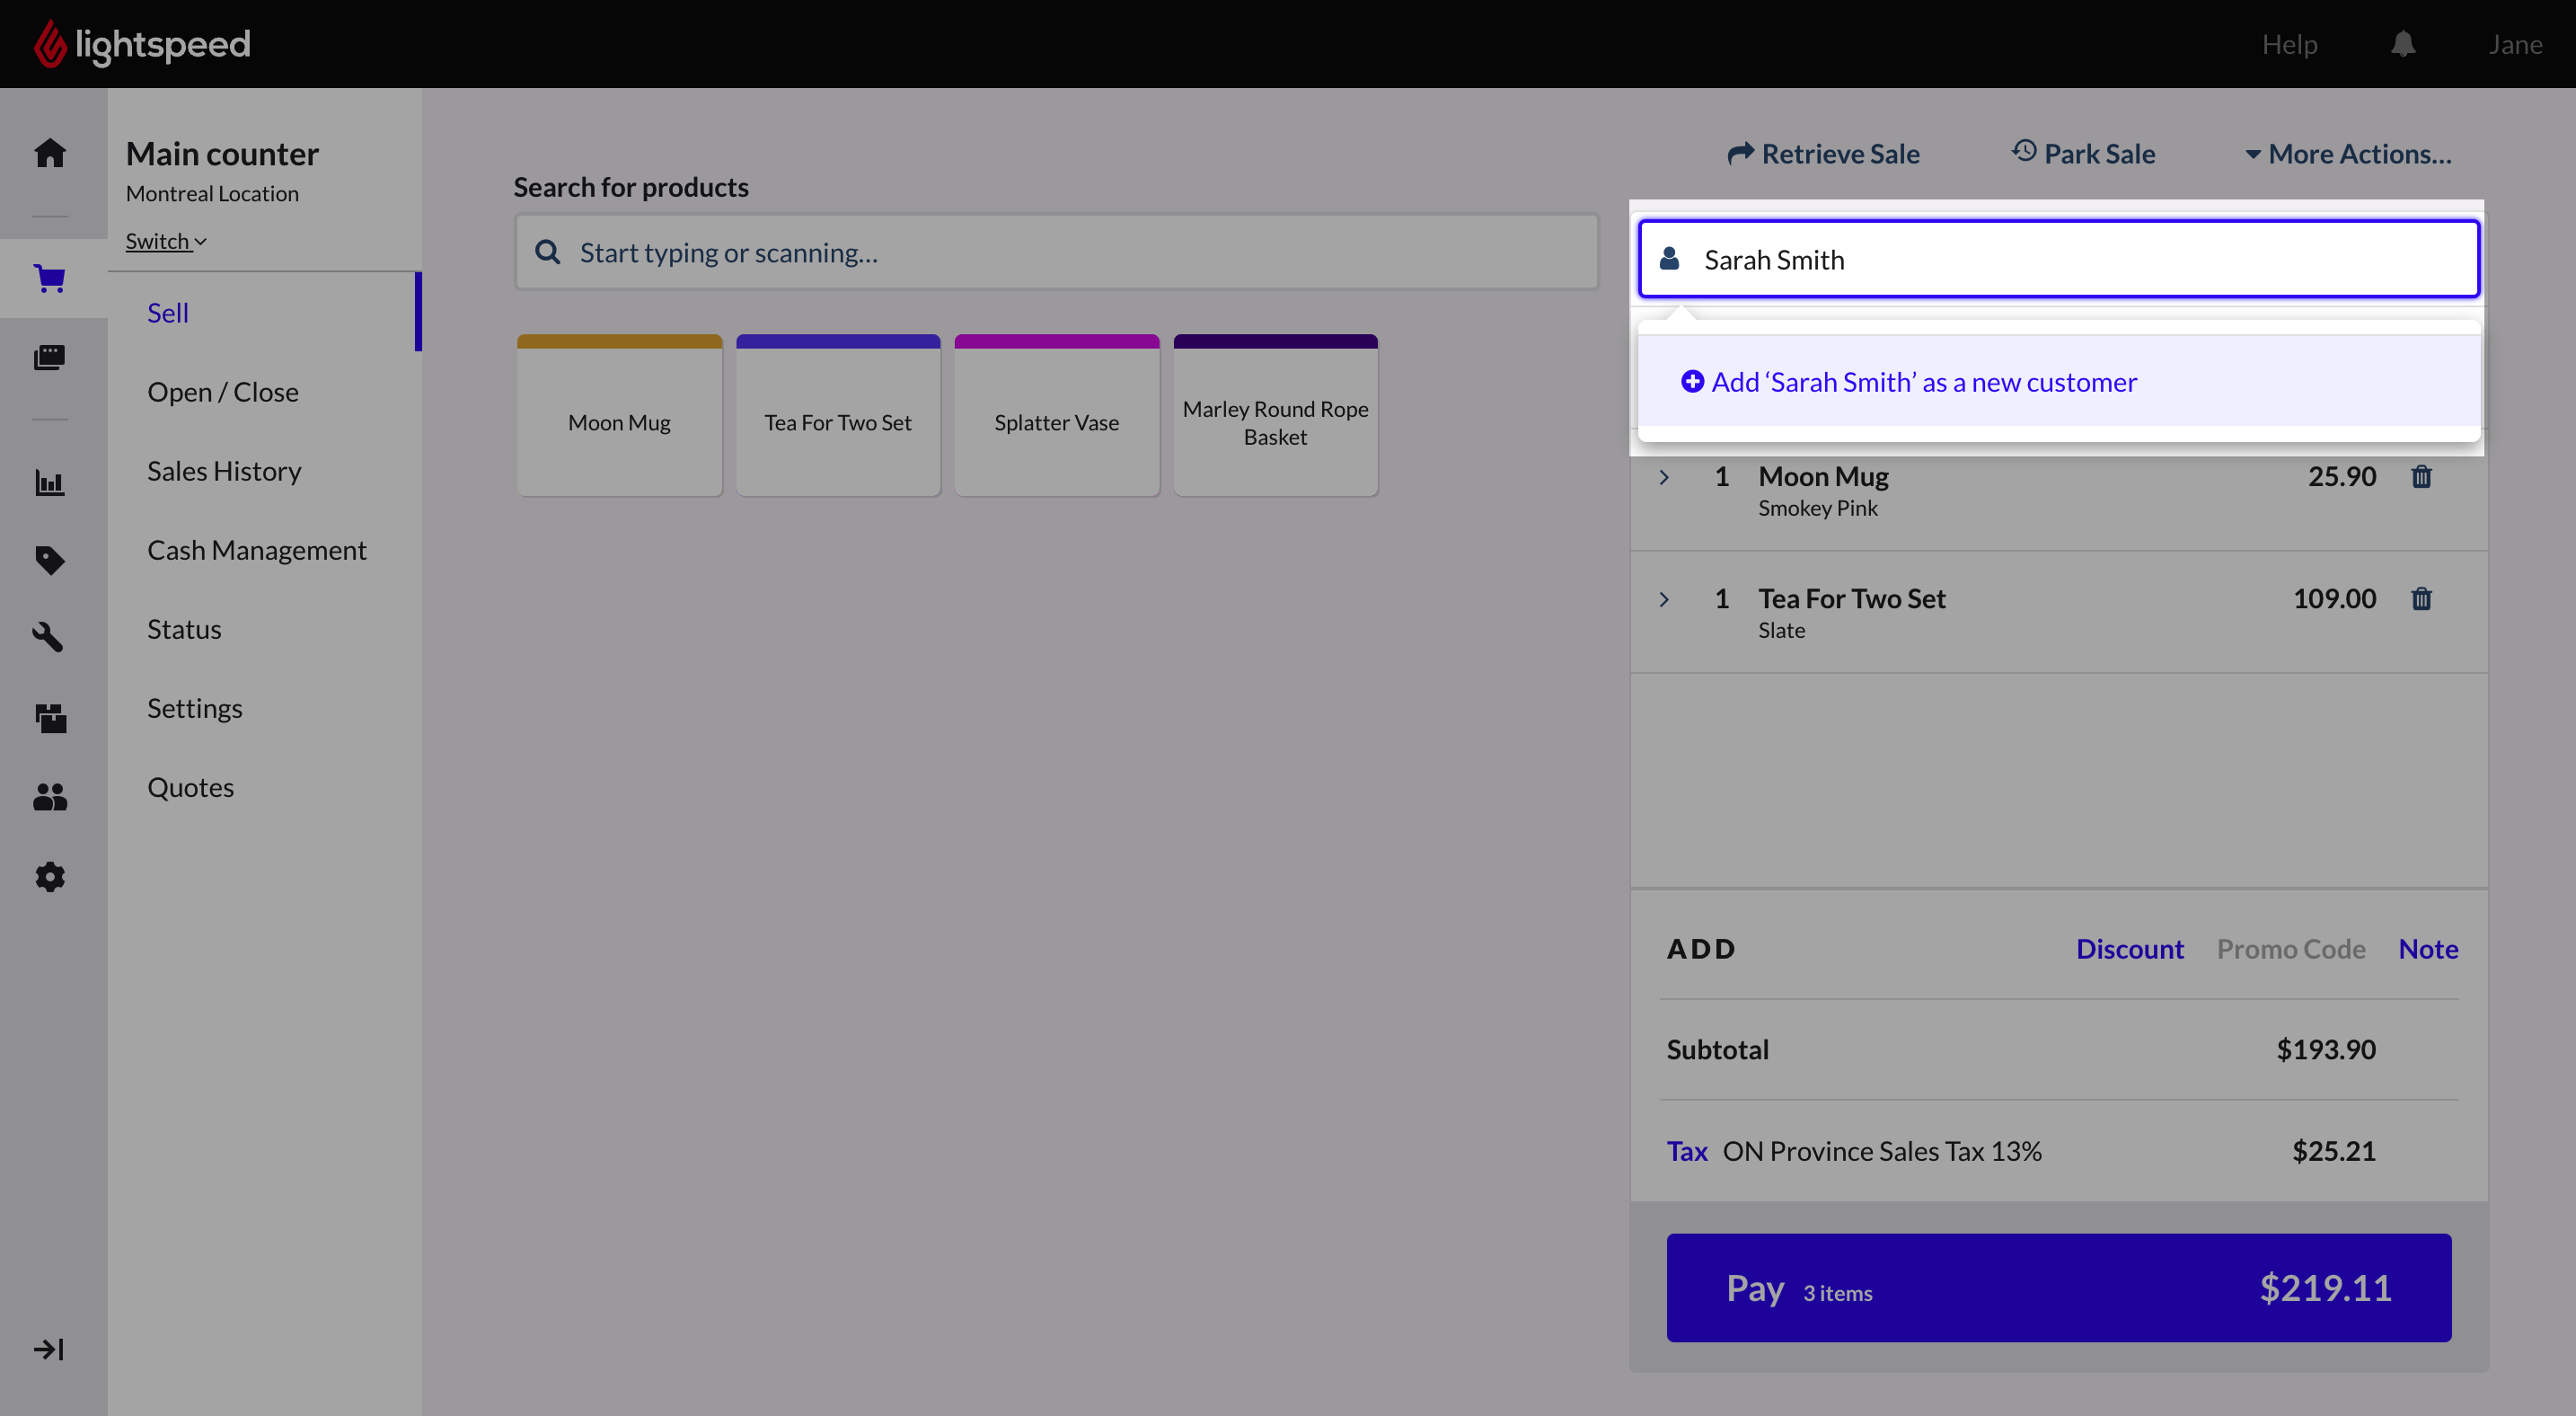Add Sarah Smith as a new customer

1911,382
